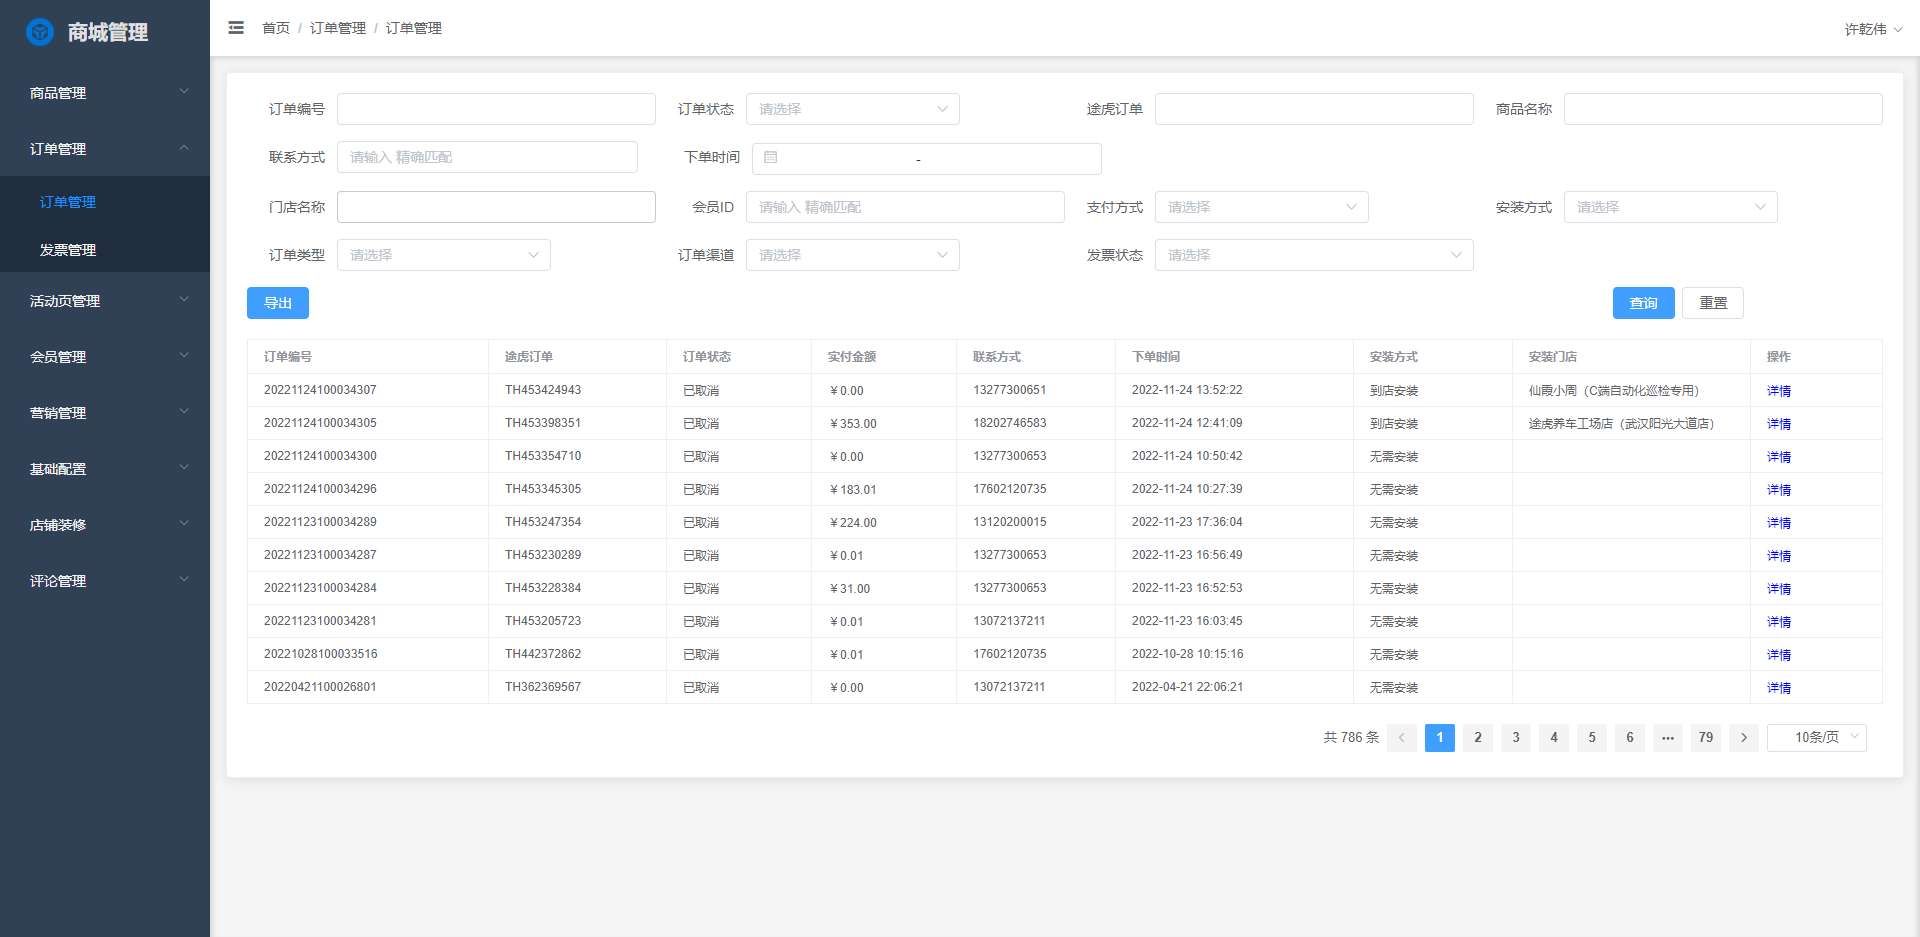Image resolution: width=1920 pixels, height=937 pixels.
Task: Go to previous page arrow in pagination
Action: click(x=1401, y=738)
